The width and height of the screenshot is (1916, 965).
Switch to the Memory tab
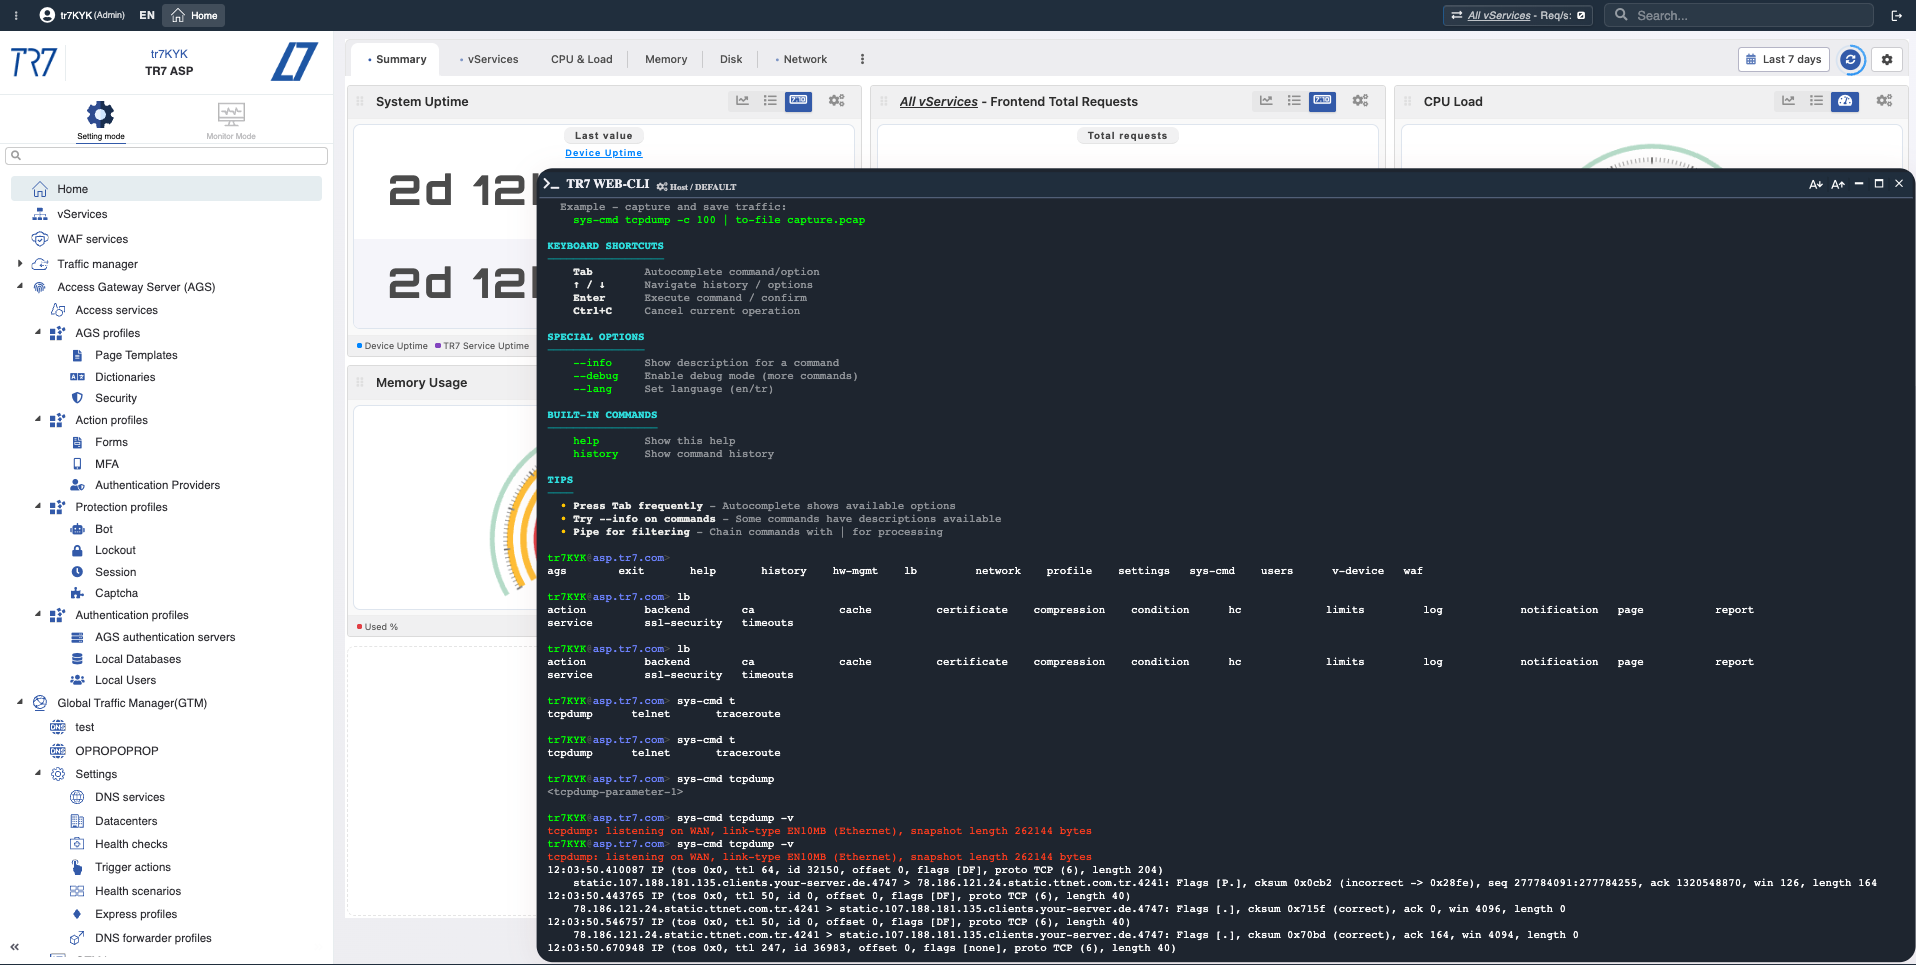666,59
